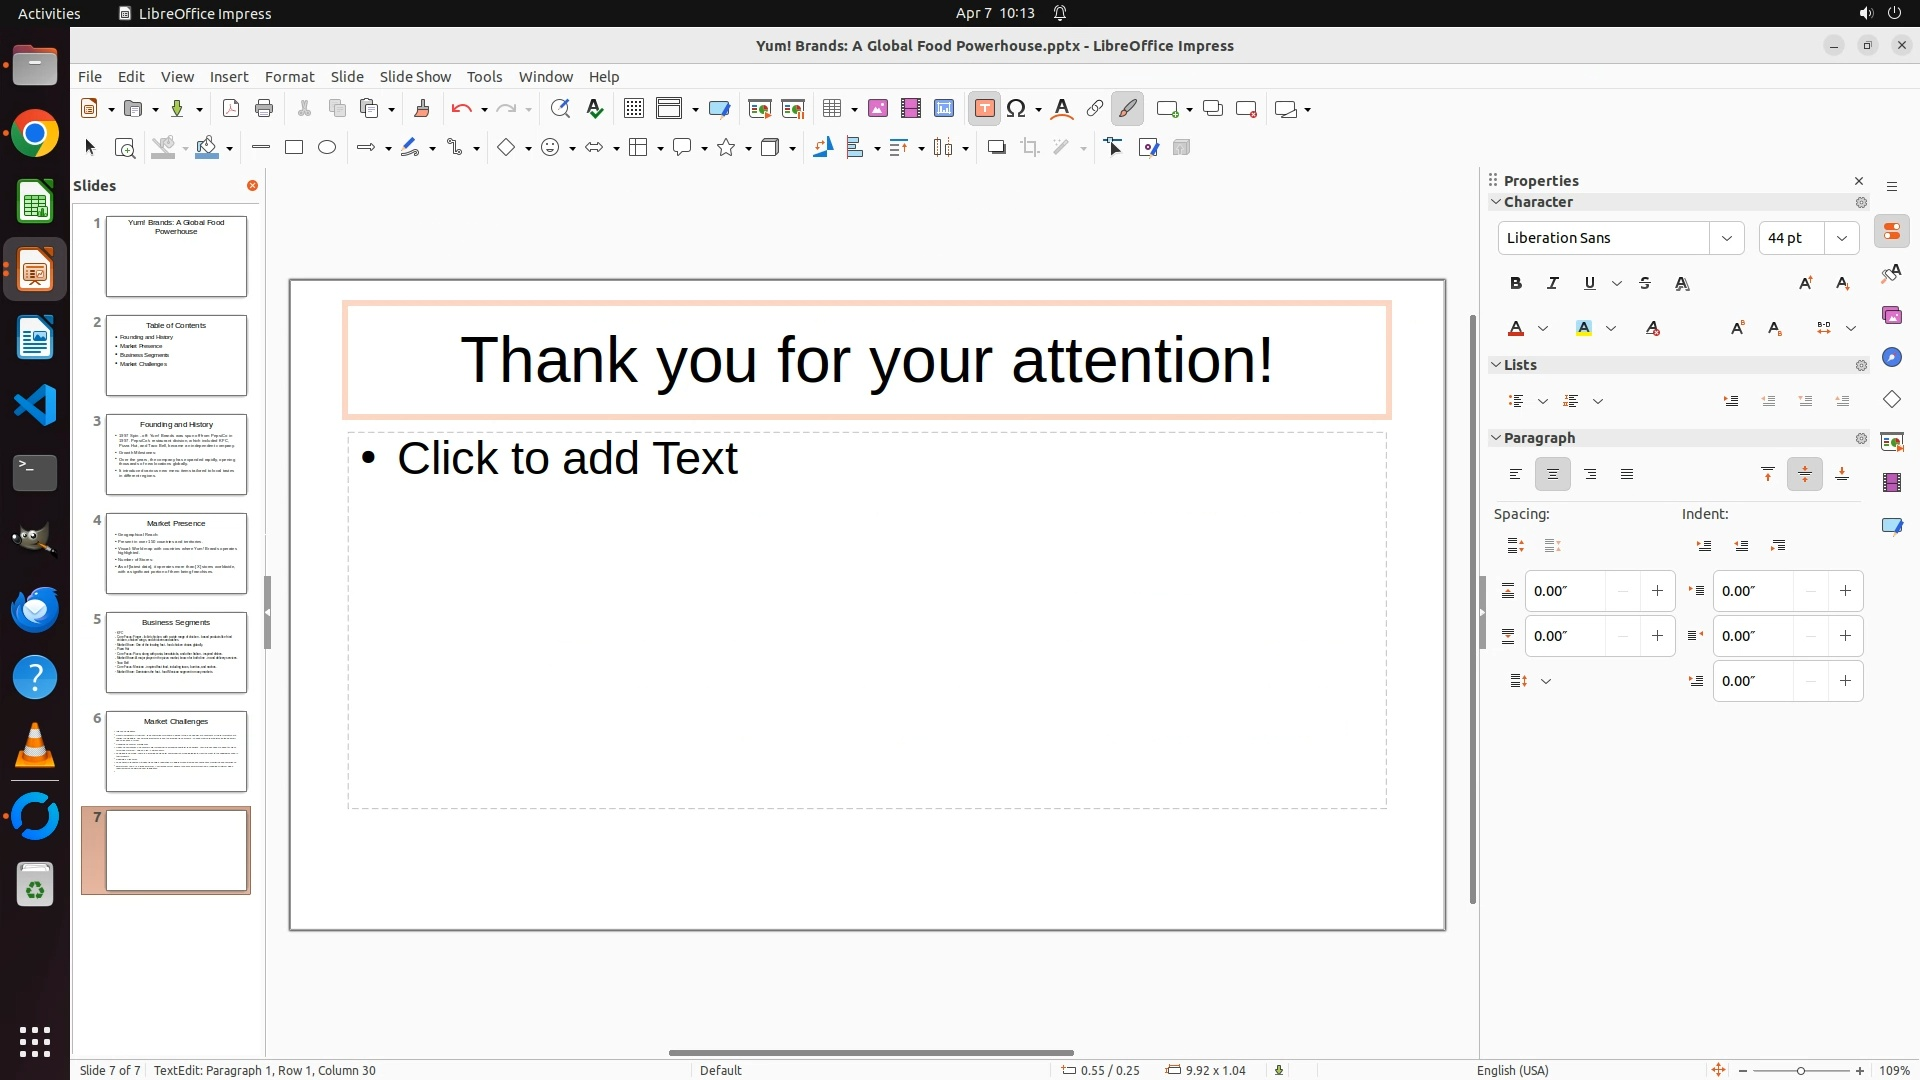Screen dimensions: 1920x1080
Task: Close the Slides panel
Action: coord(252,186)
